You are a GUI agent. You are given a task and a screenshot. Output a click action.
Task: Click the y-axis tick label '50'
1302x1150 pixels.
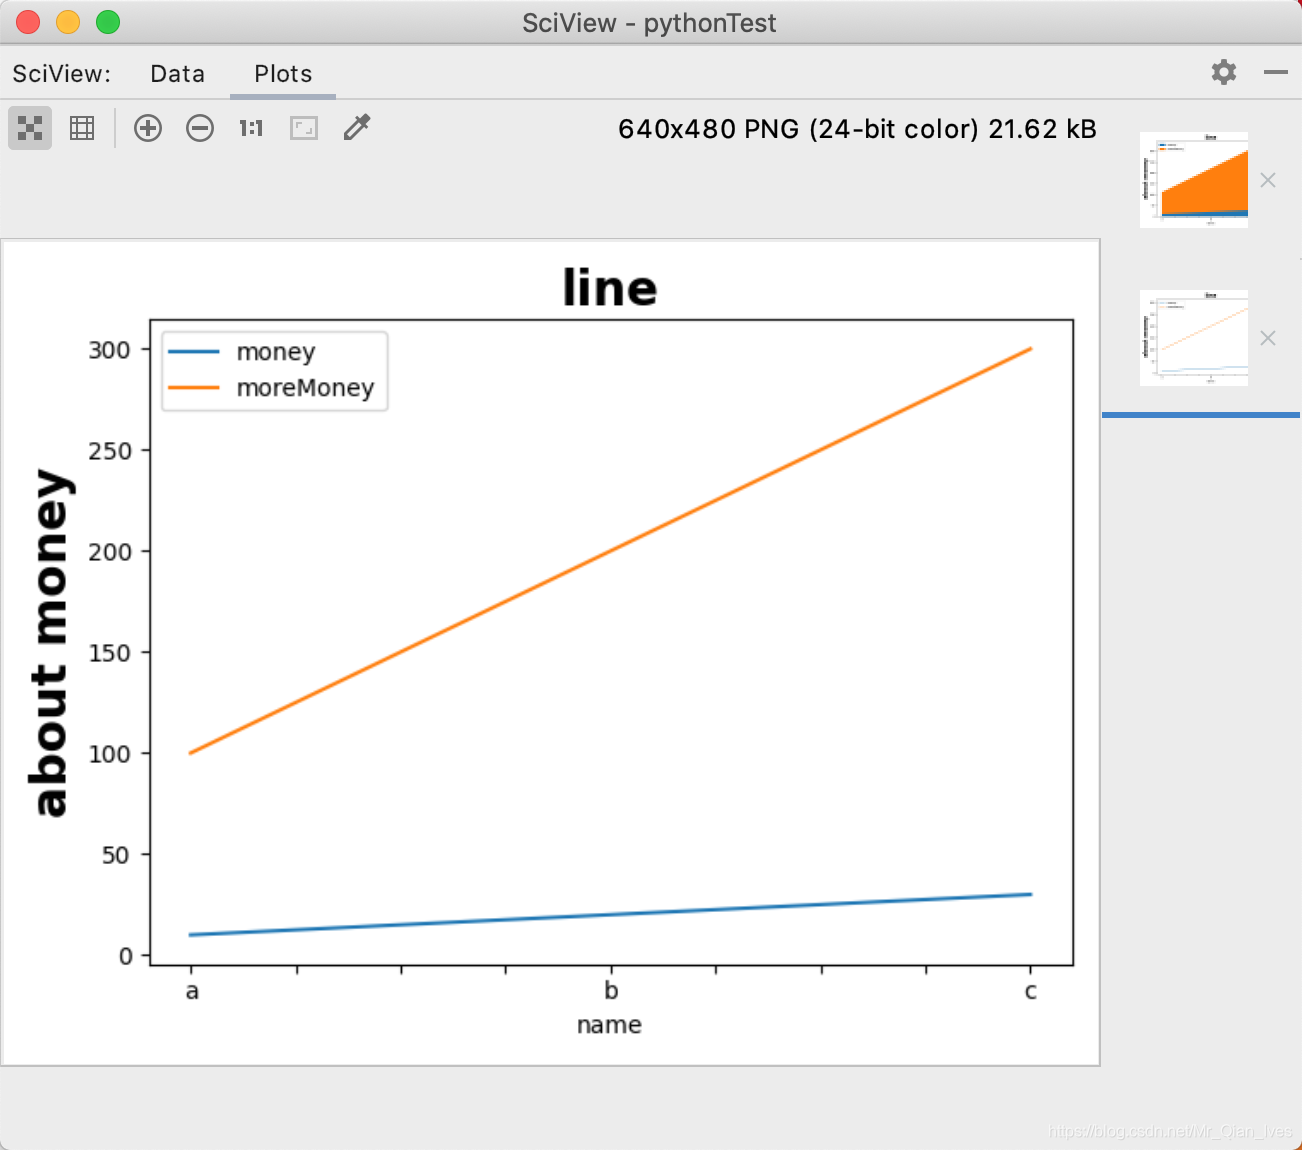116,855
